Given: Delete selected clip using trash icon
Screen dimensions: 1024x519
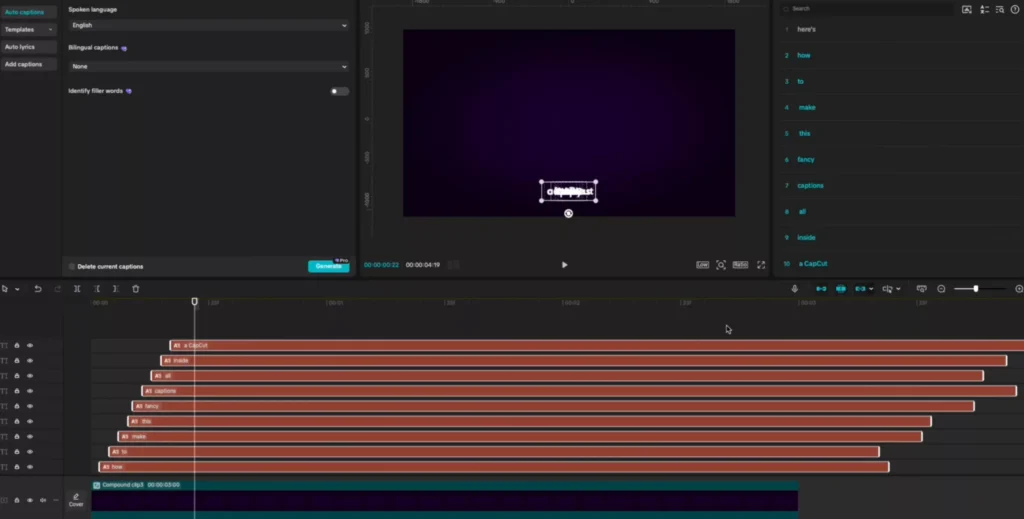Looking at the screenshot, I should point(136,289).
